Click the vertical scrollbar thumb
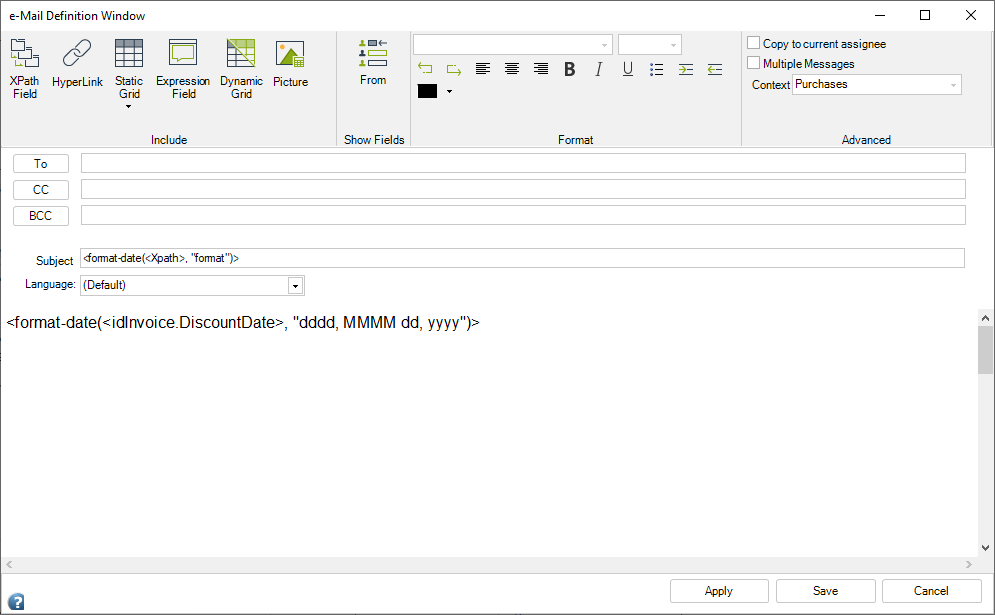Screen dimensions: 995x615 pos(985,350)
